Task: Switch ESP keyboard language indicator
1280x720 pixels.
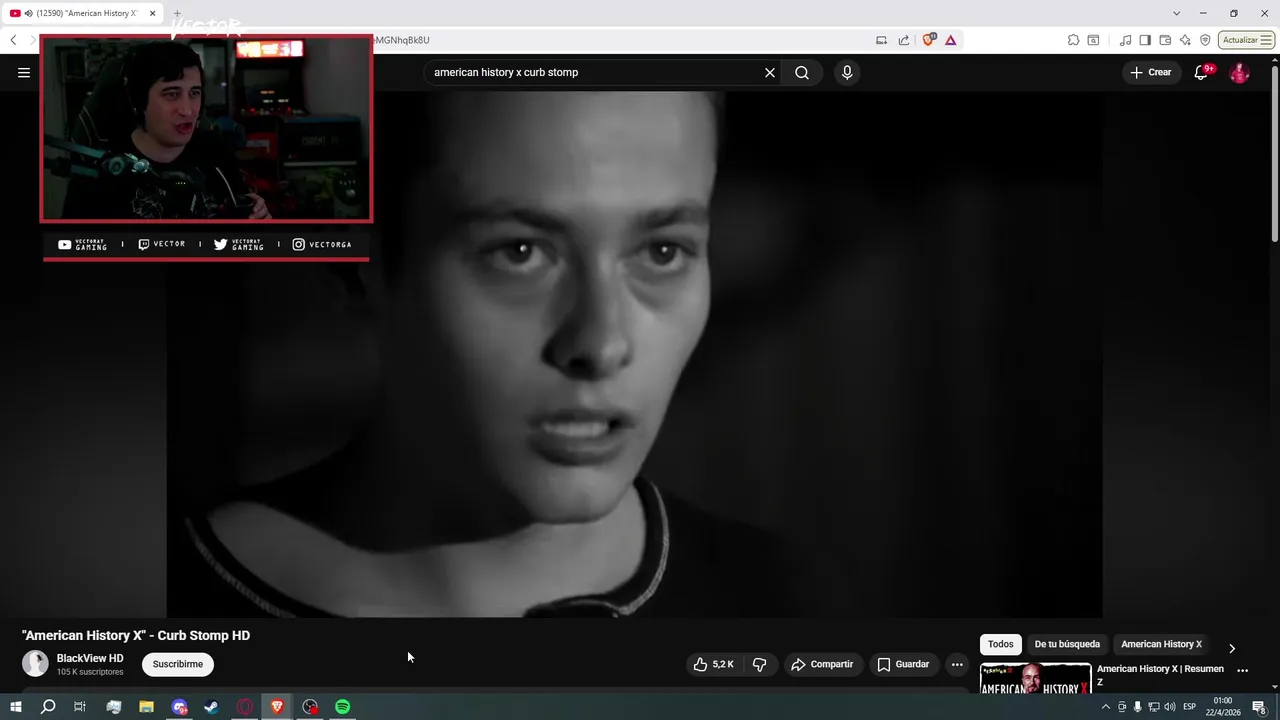Action: coord(1190,707)
